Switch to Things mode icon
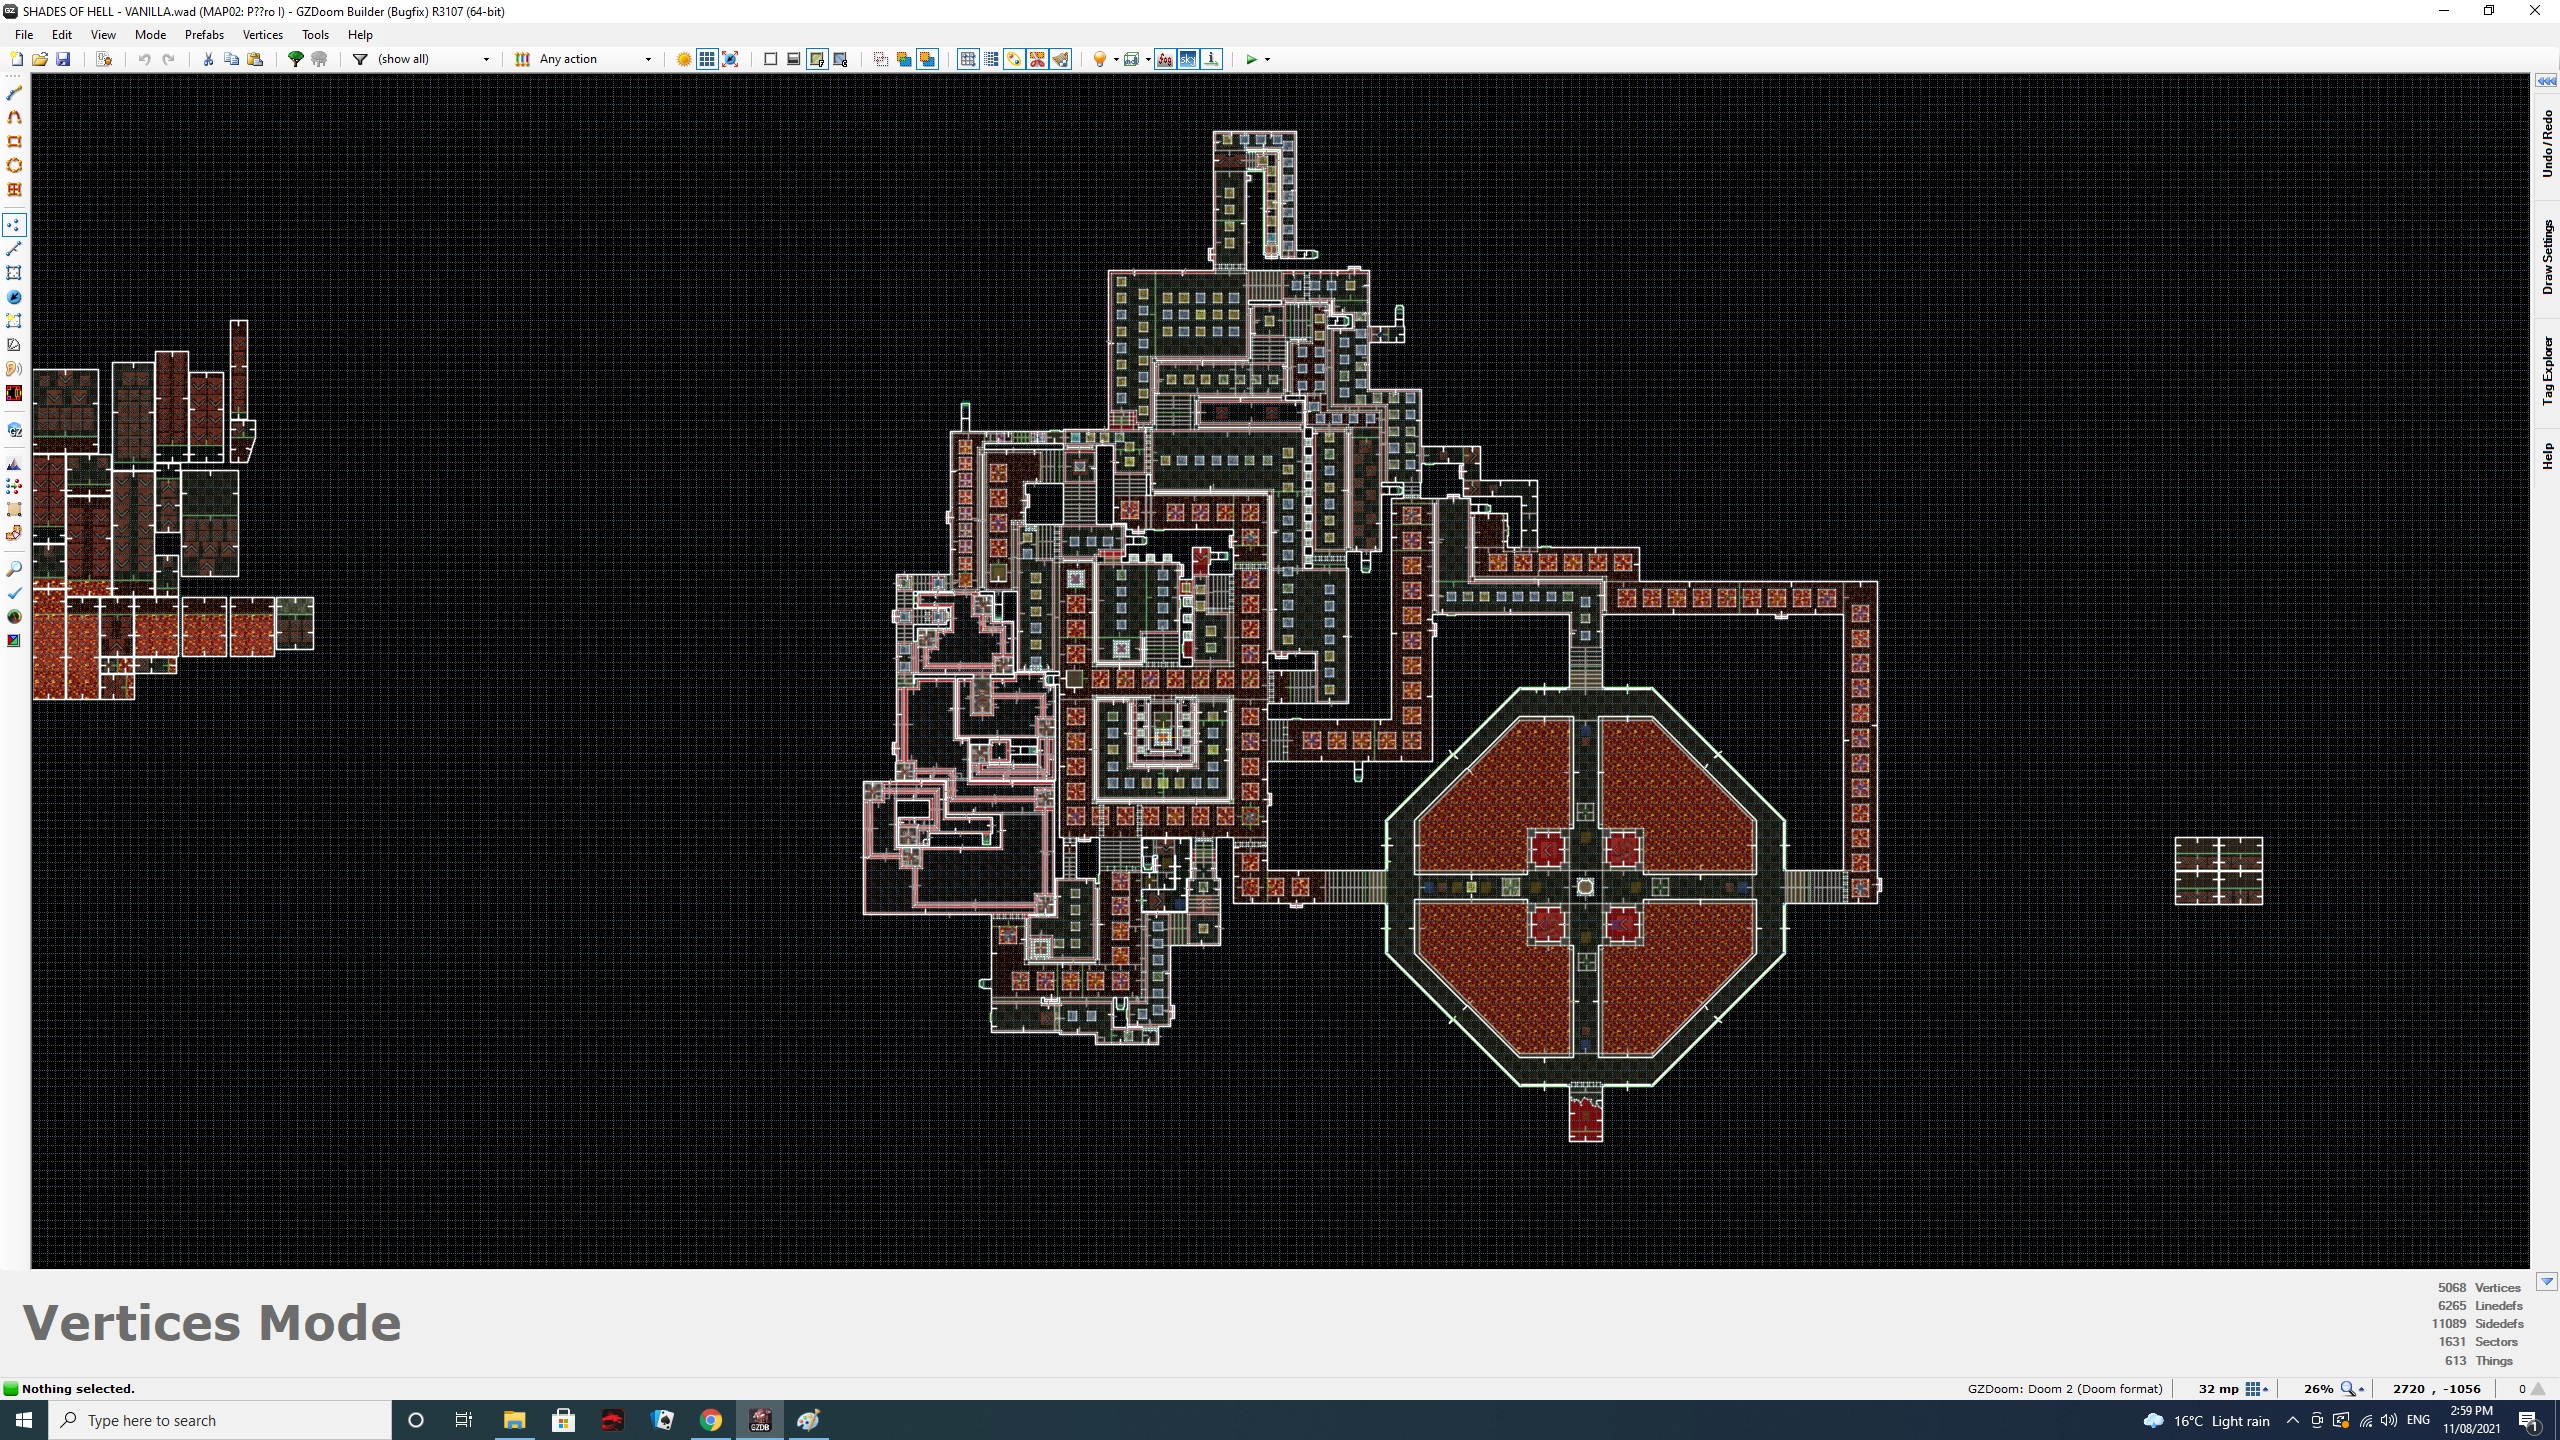Screen dimensions: 2560x1440 click(x=14, y=297)
